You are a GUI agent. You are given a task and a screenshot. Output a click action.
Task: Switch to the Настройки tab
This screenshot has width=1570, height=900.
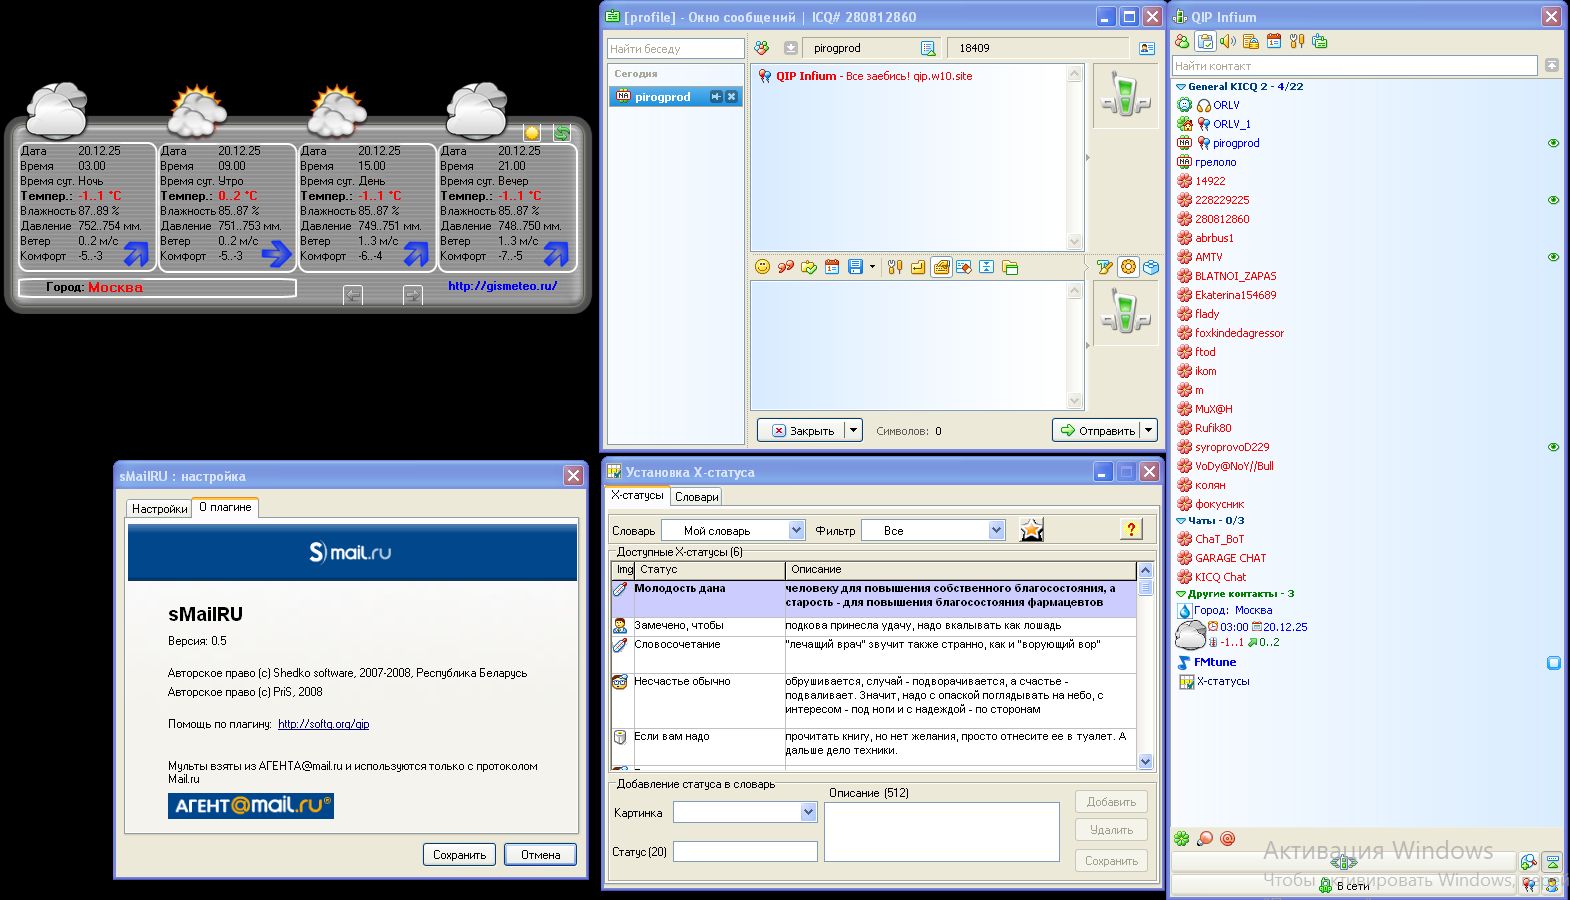[x=159, y=509]
